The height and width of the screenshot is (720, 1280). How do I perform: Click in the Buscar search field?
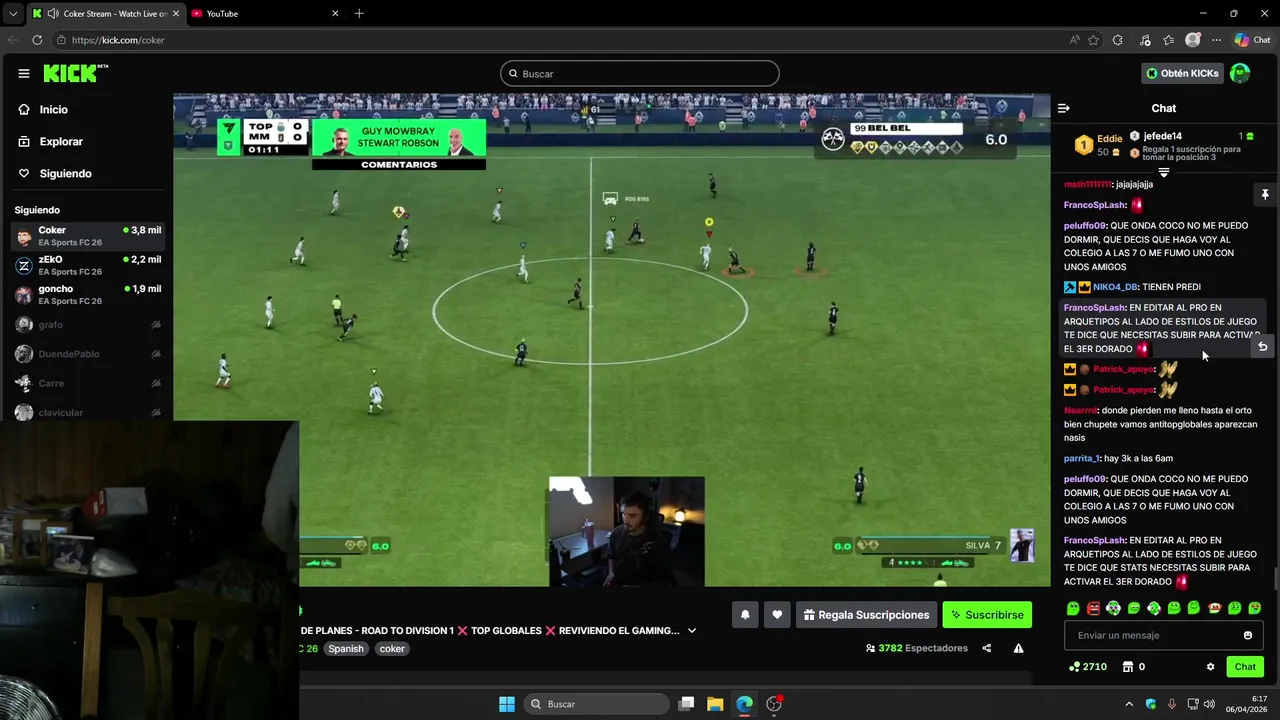pyautogui.click(x=640, y=73)
